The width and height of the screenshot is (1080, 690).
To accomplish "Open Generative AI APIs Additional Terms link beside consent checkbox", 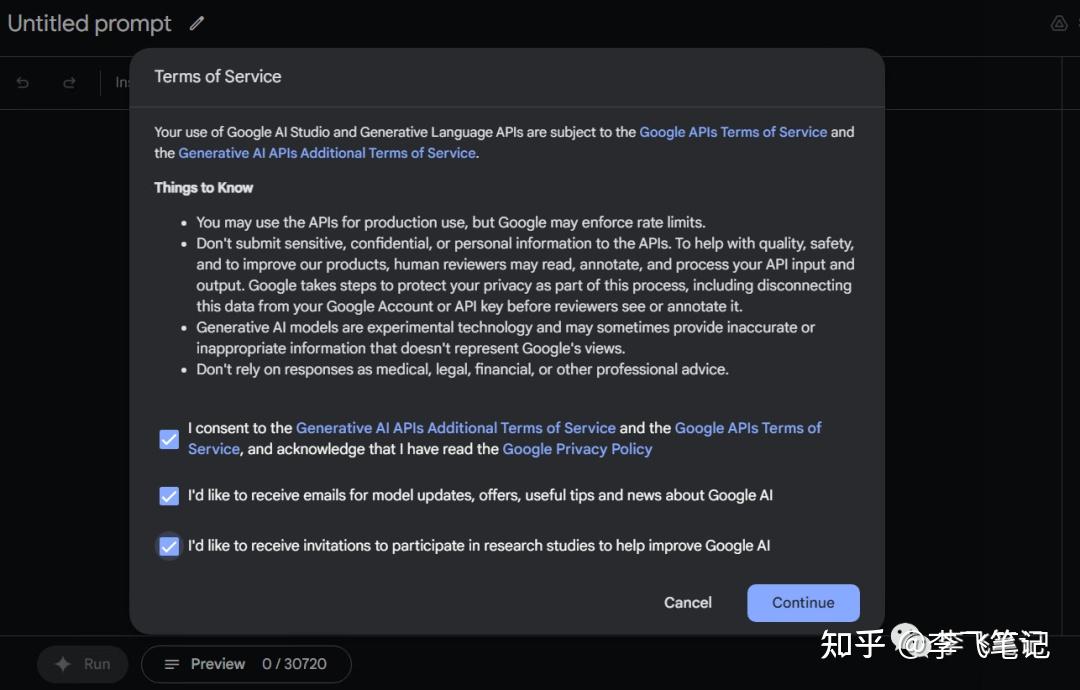I will [x=455, y=428].
